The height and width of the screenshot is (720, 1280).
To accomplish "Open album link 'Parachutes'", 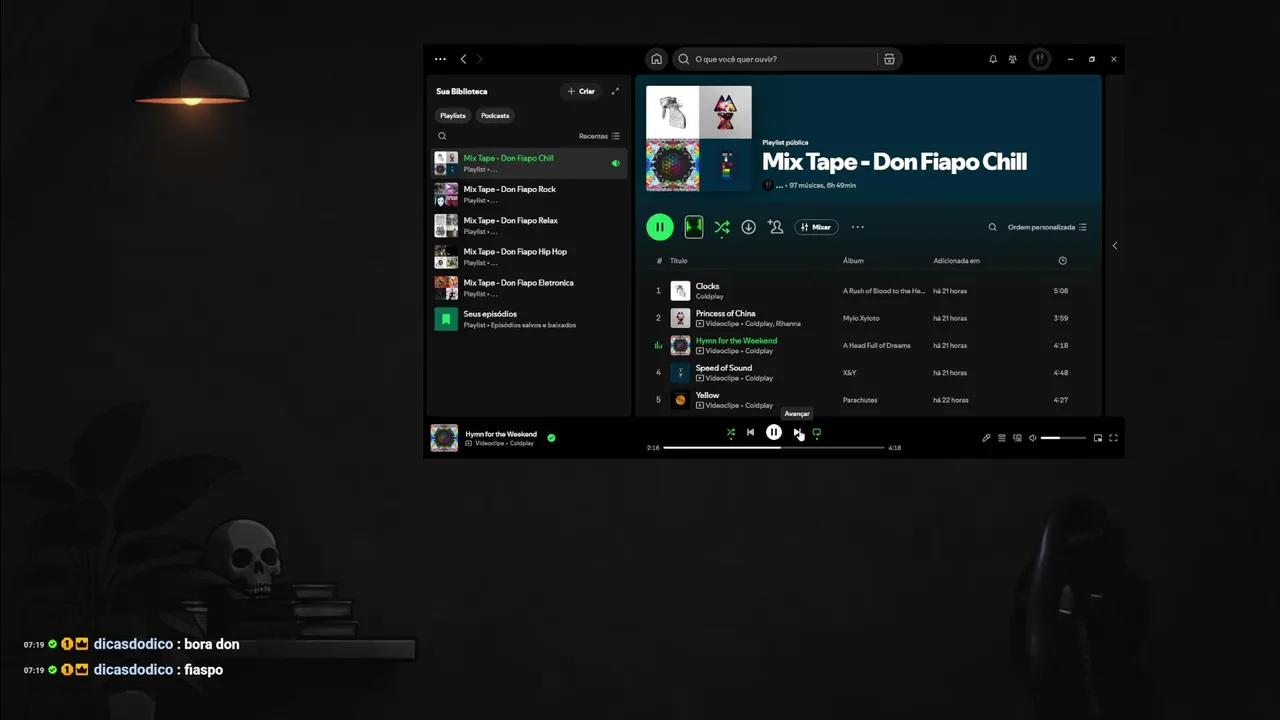I will pyautogui.click(x=860, y=400).
